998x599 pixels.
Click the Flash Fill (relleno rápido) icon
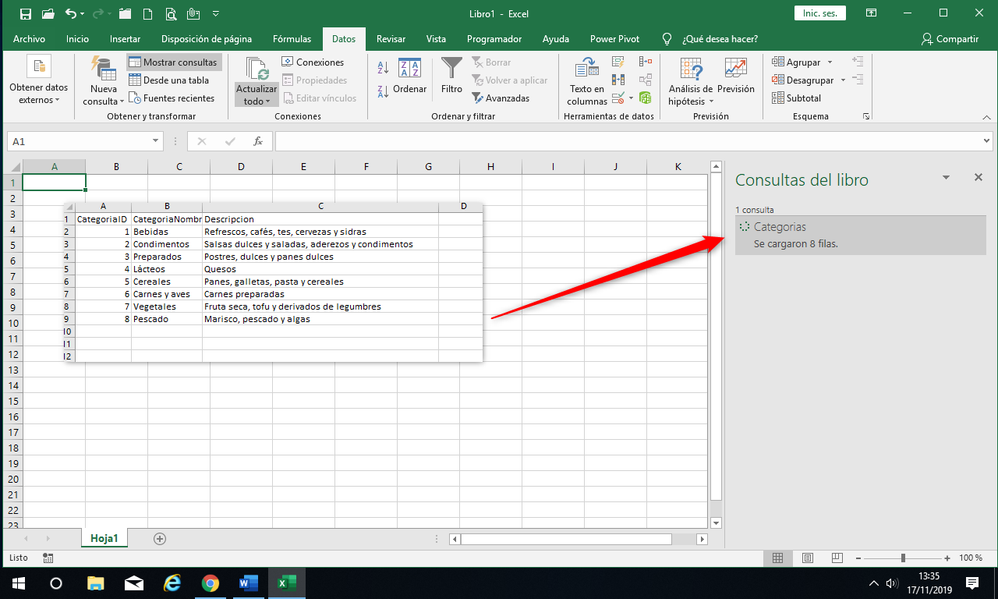pos(618,62)
